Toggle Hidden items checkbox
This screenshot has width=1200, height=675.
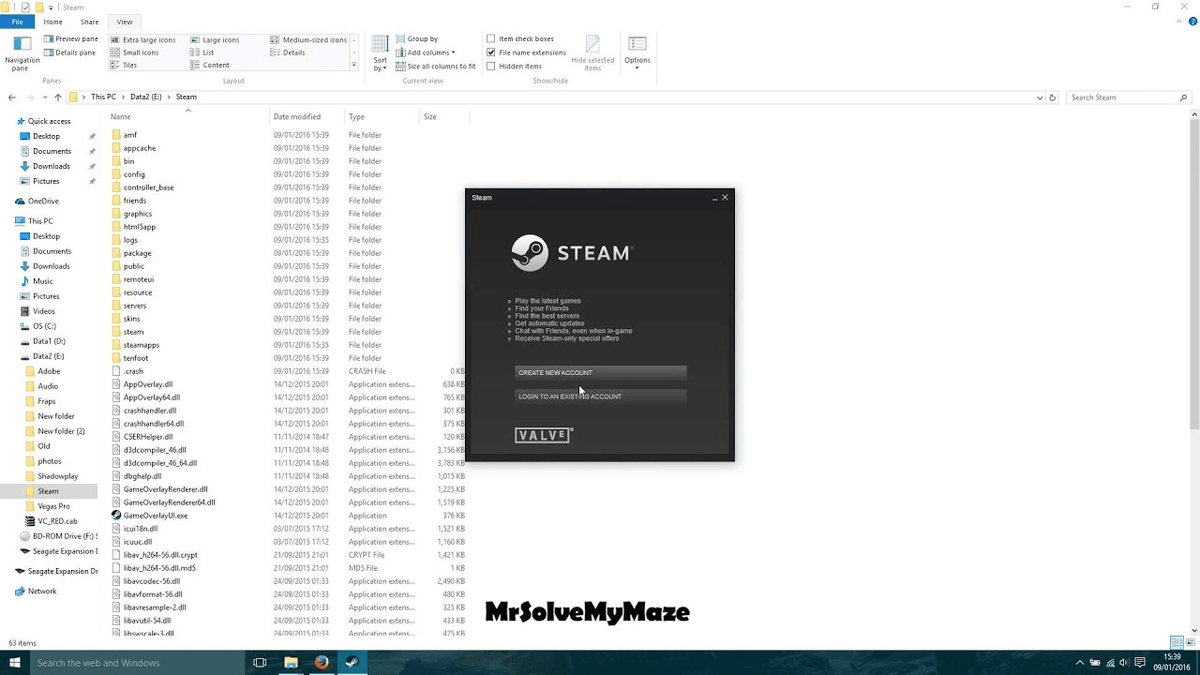click(x=491, y=66)
